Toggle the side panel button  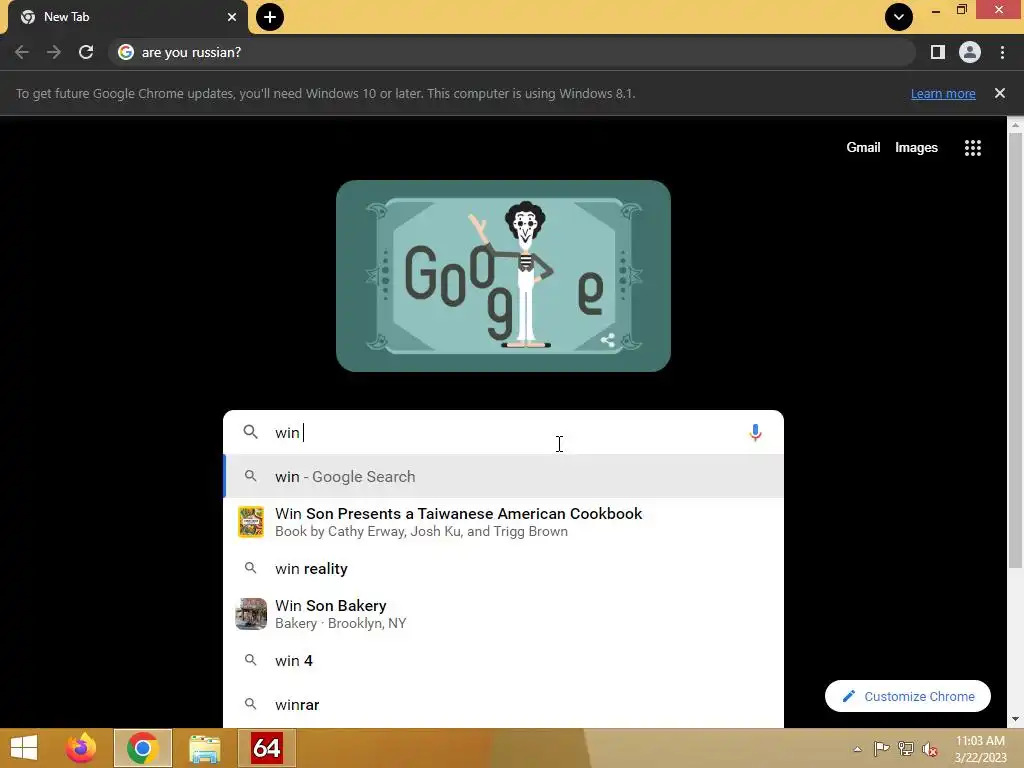tap(938, 52)
